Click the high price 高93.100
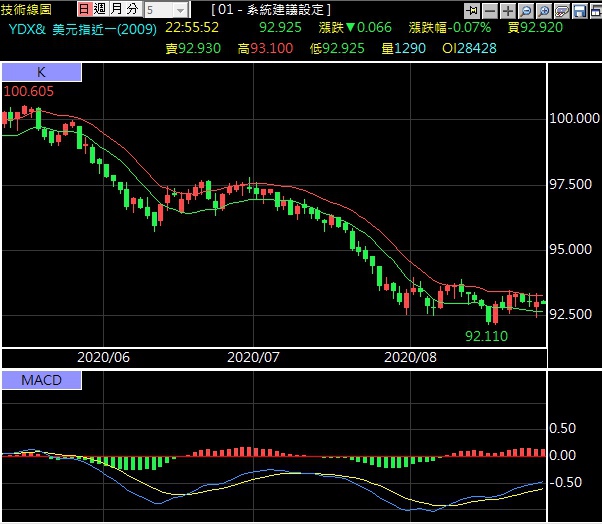The height and width of the screenshot is (524, 602). click(265, 48)
